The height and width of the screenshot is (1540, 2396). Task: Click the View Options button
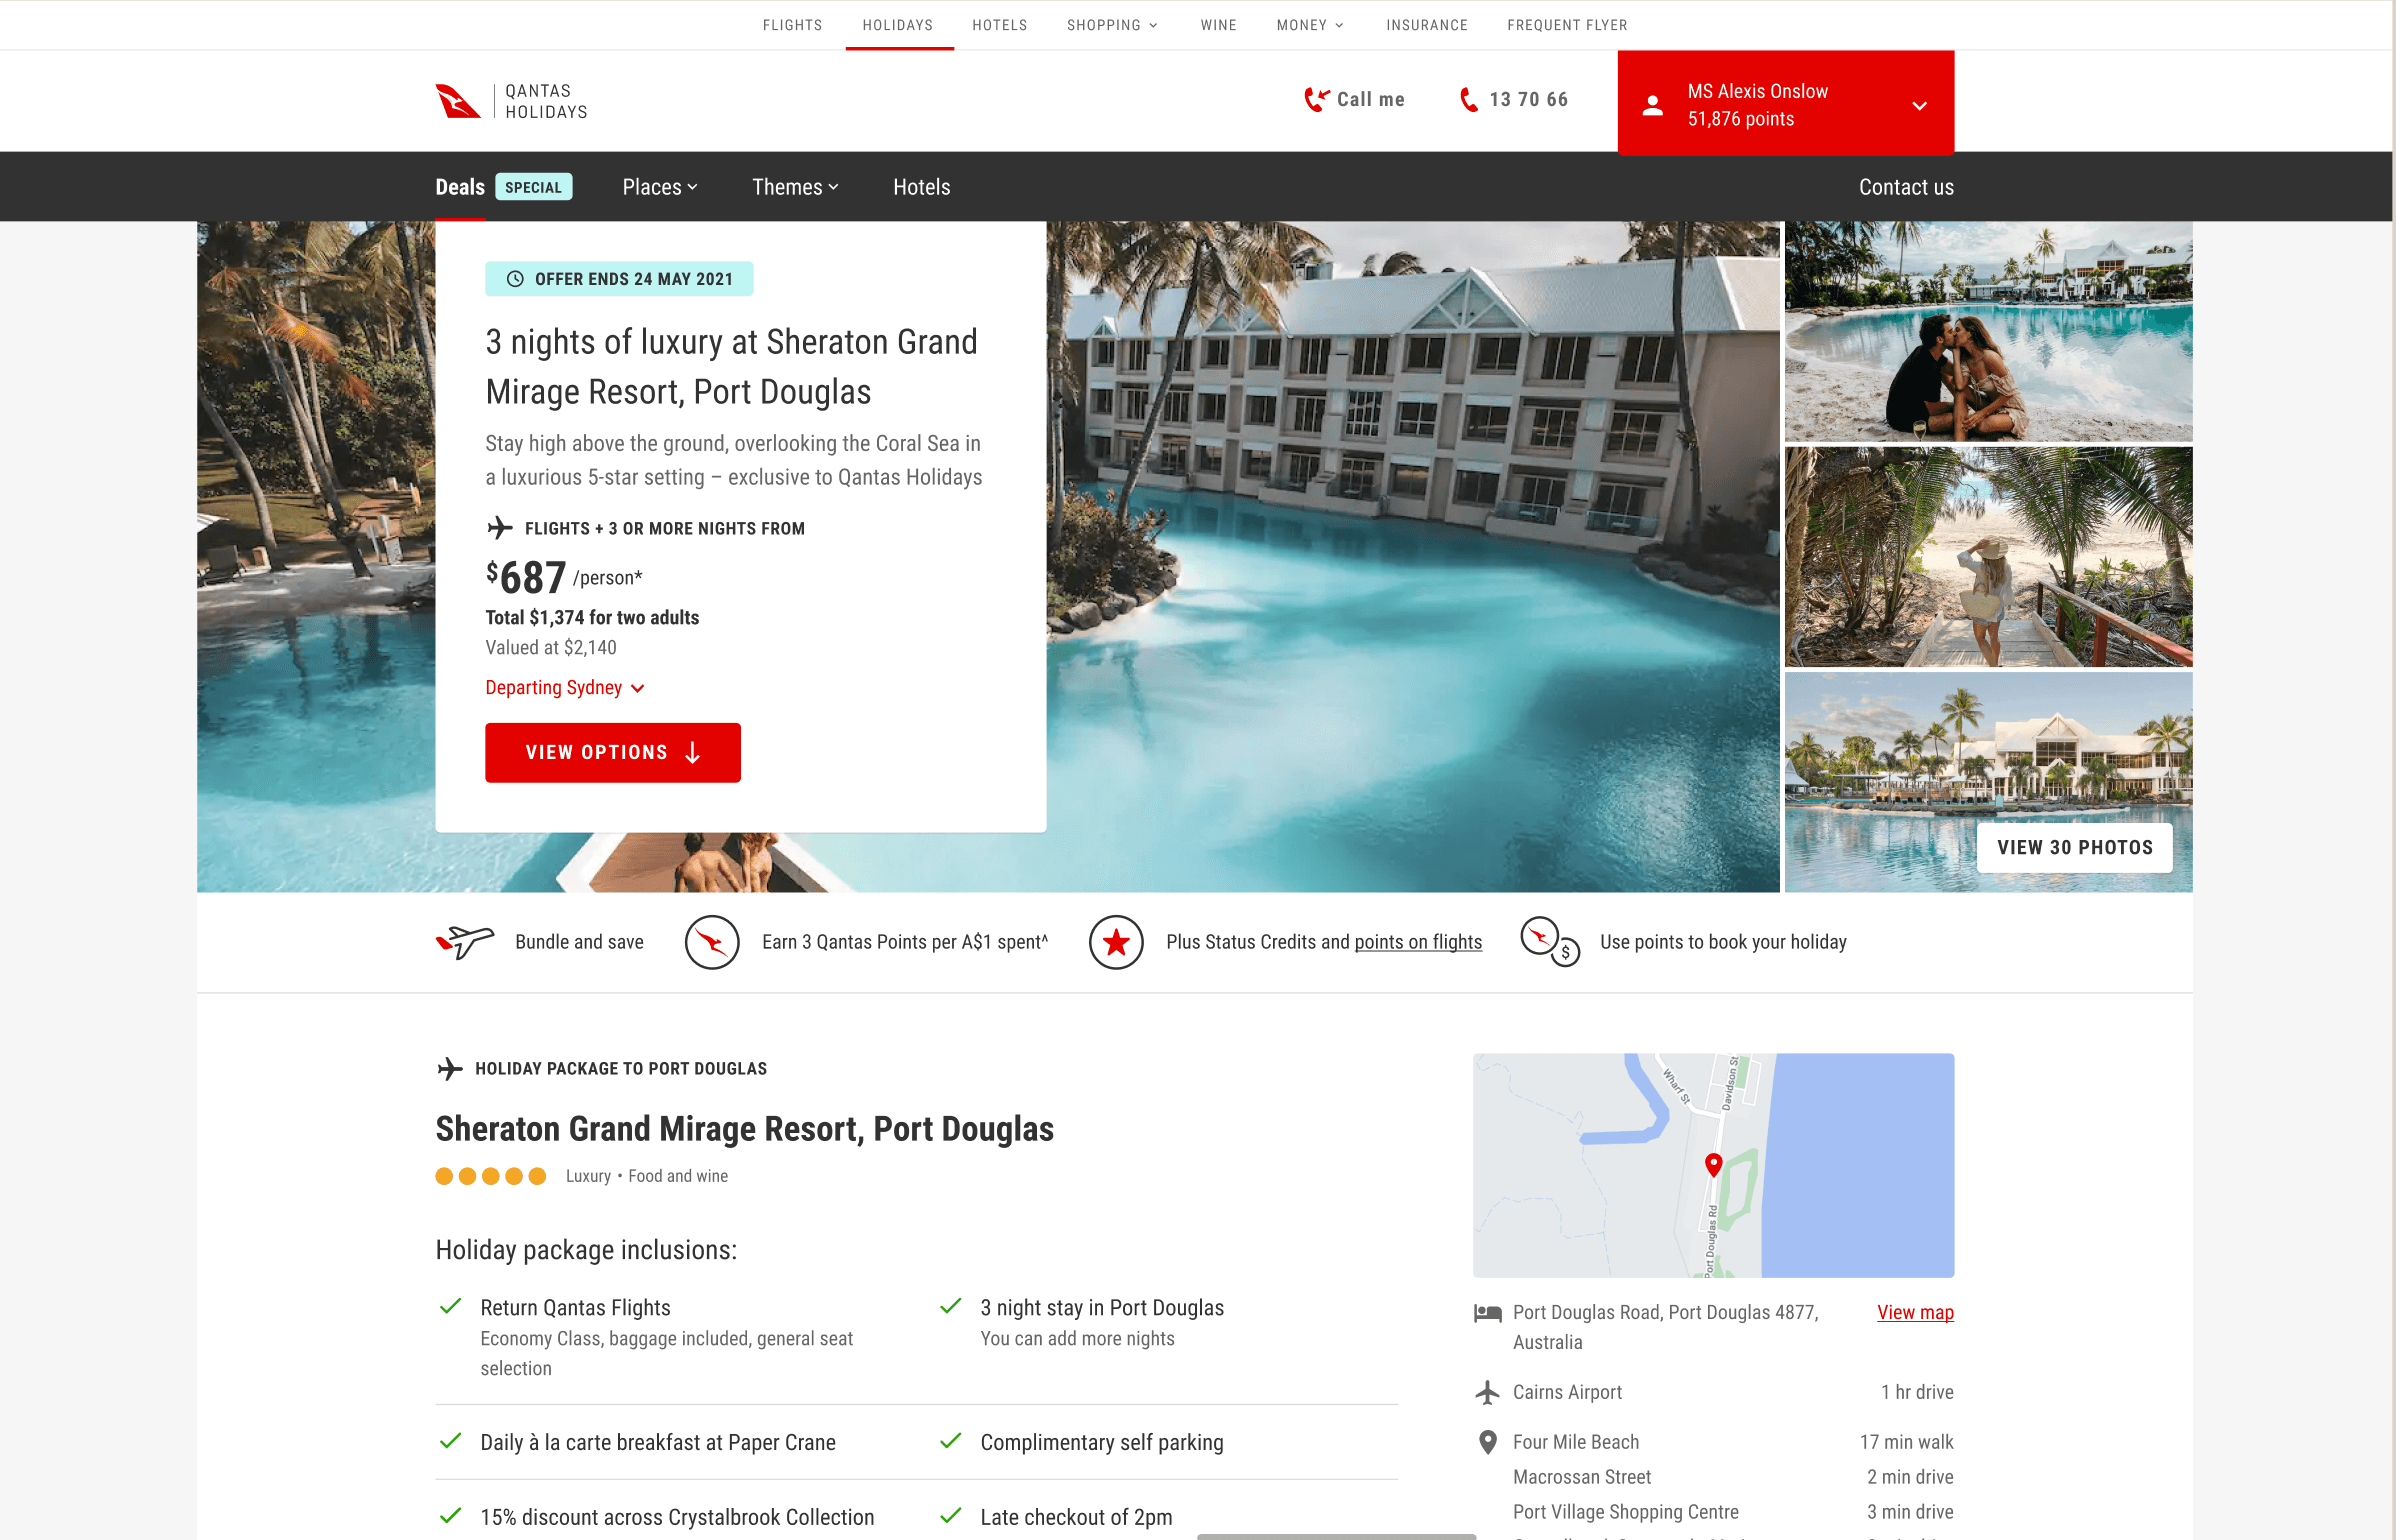click(613, 752)
